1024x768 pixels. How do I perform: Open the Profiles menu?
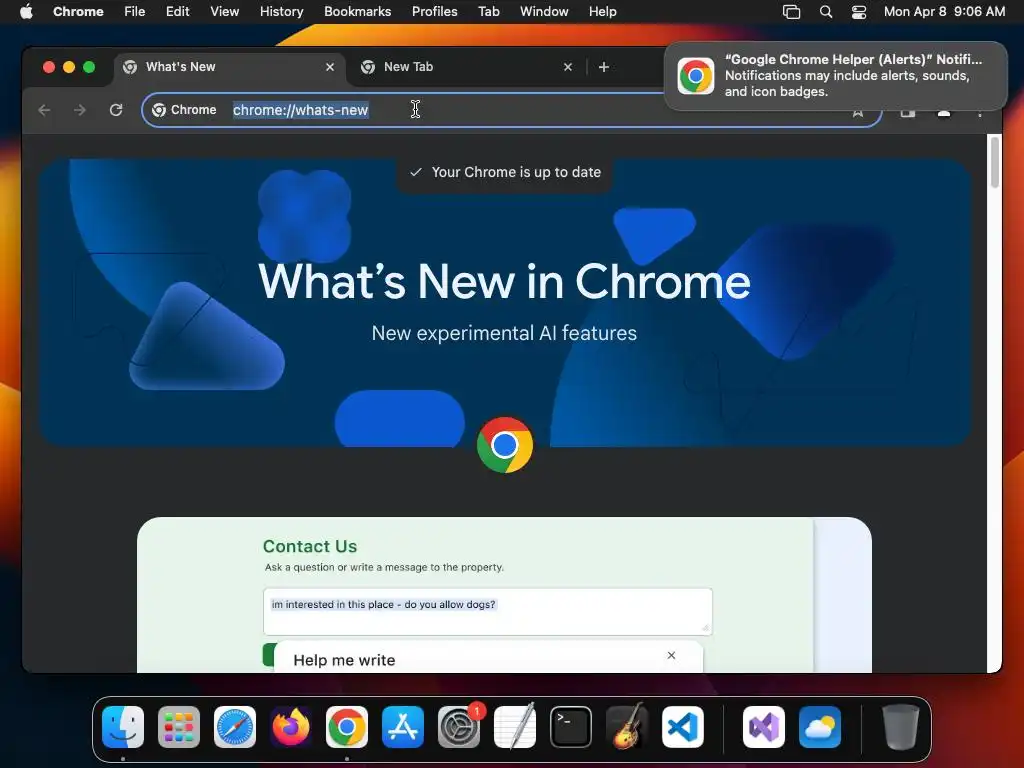(x=434, y=11)
